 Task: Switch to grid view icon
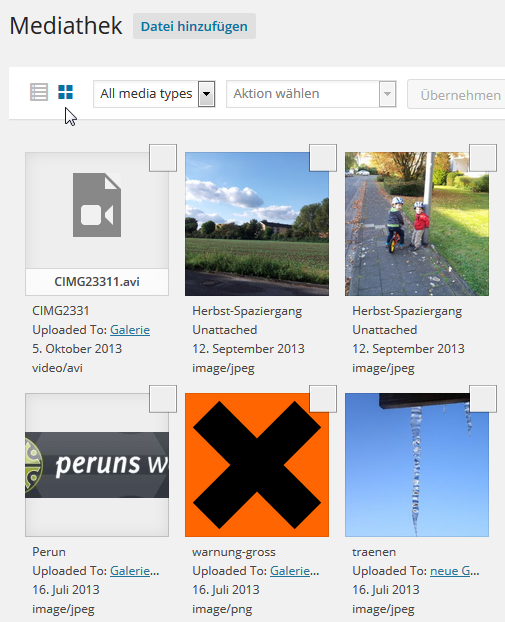tap(65, 92)
